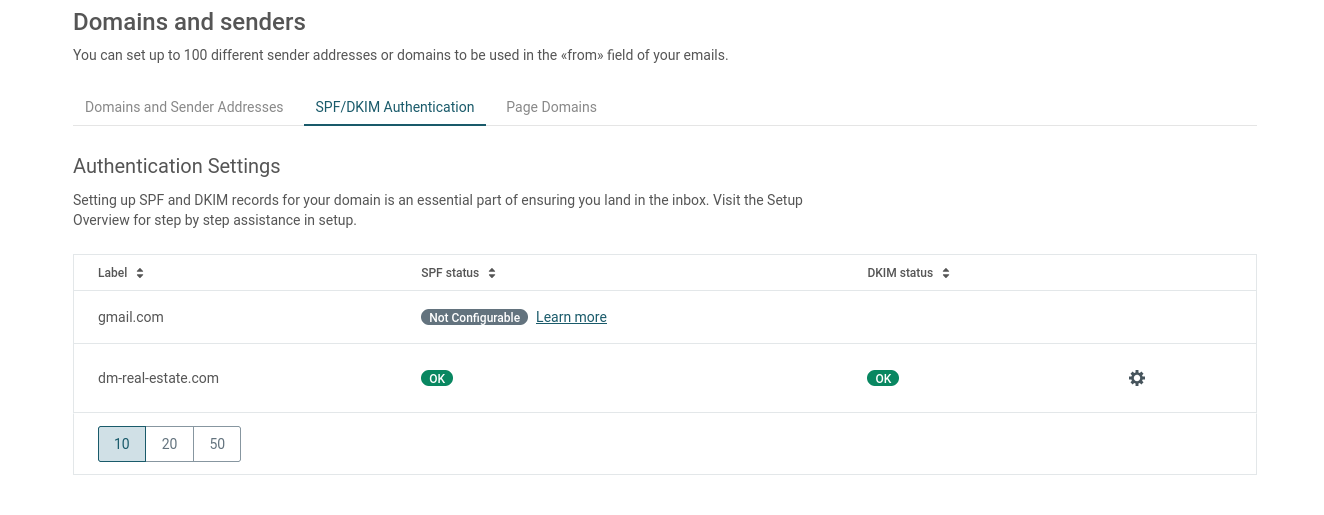Show 20 rows per page
The width and height of the screenshot is (1324, 515).
[169, 444]
